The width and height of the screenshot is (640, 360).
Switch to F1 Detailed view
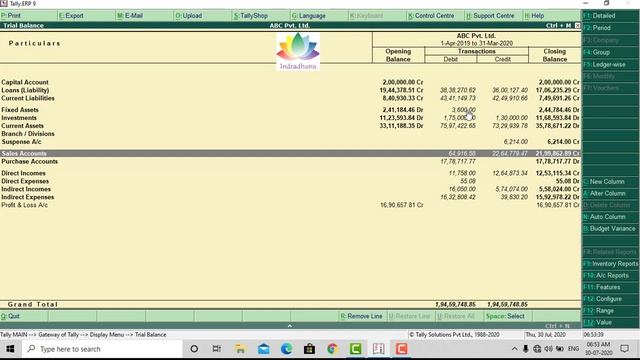[x=611, y=16]
